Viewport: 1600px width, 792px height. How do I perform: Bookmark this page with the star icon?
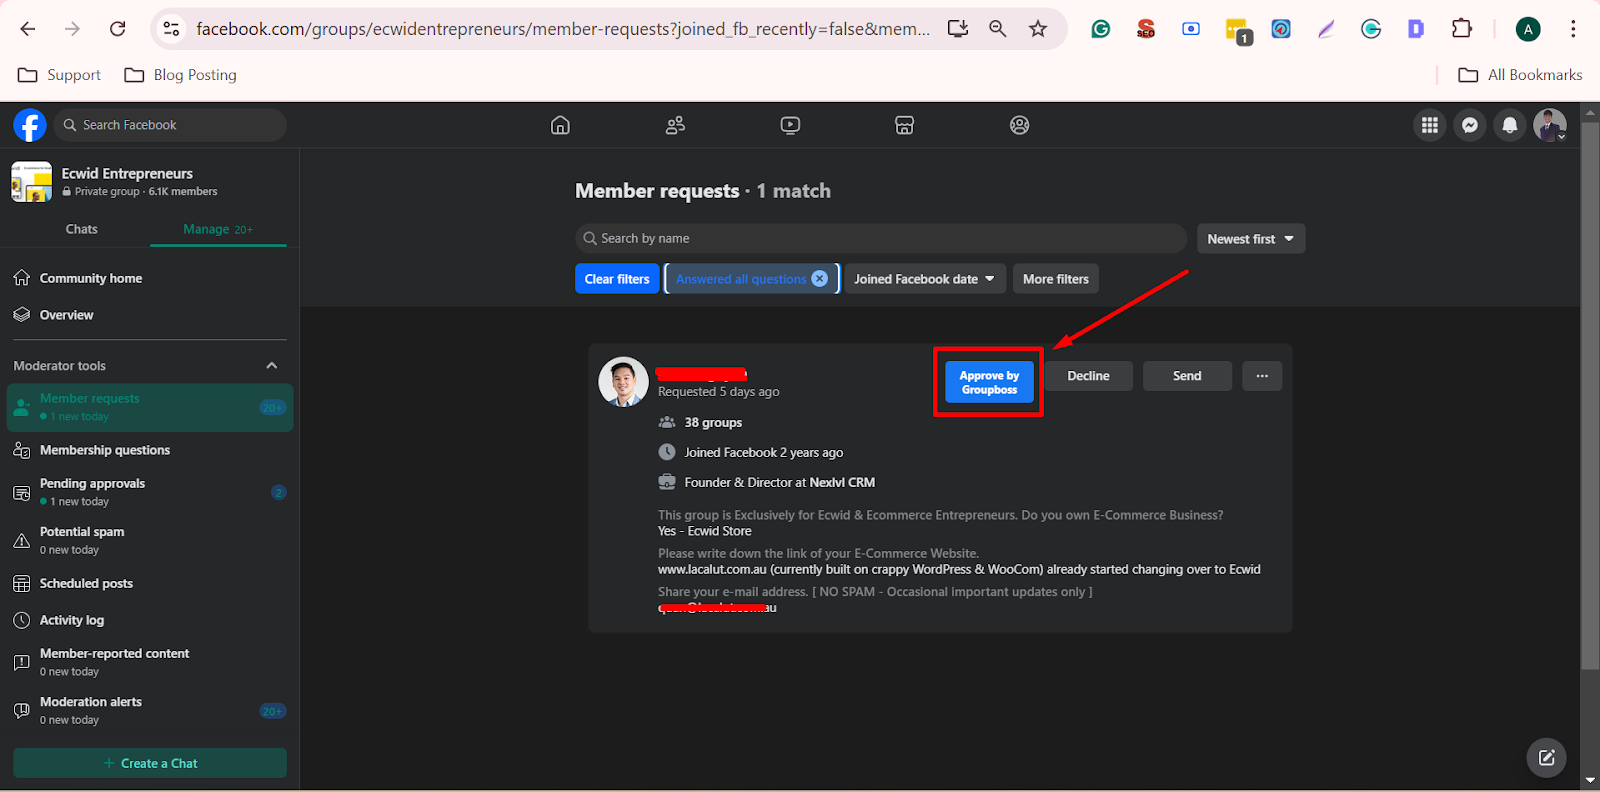click(1038, 29)
